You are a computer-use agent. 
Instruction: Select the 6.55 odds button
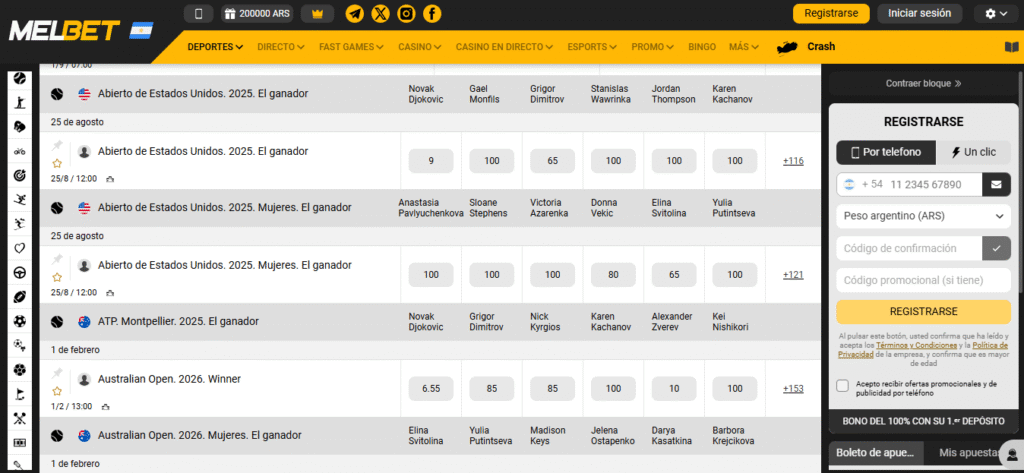coord(431,389)
